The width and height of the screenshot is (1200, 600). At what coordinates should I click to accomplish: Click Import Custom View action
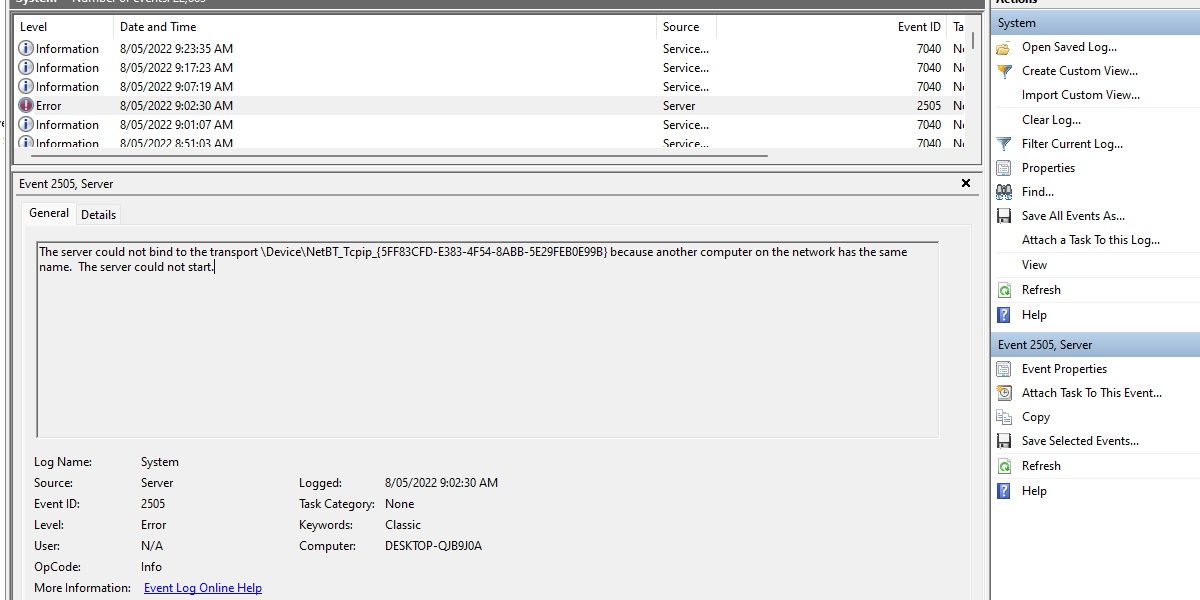[x=1081, y=95]
